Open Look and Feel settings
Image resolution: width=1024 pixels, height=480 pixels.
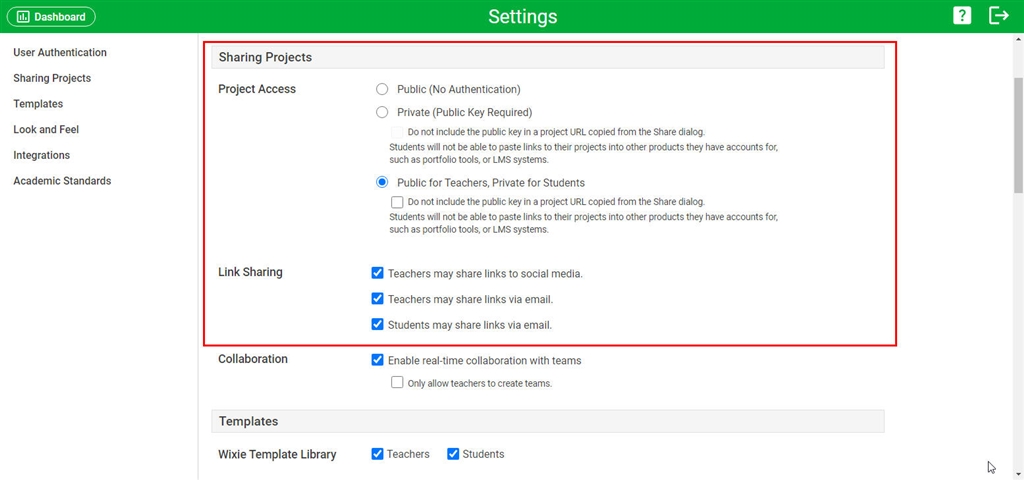pos(46,129)
